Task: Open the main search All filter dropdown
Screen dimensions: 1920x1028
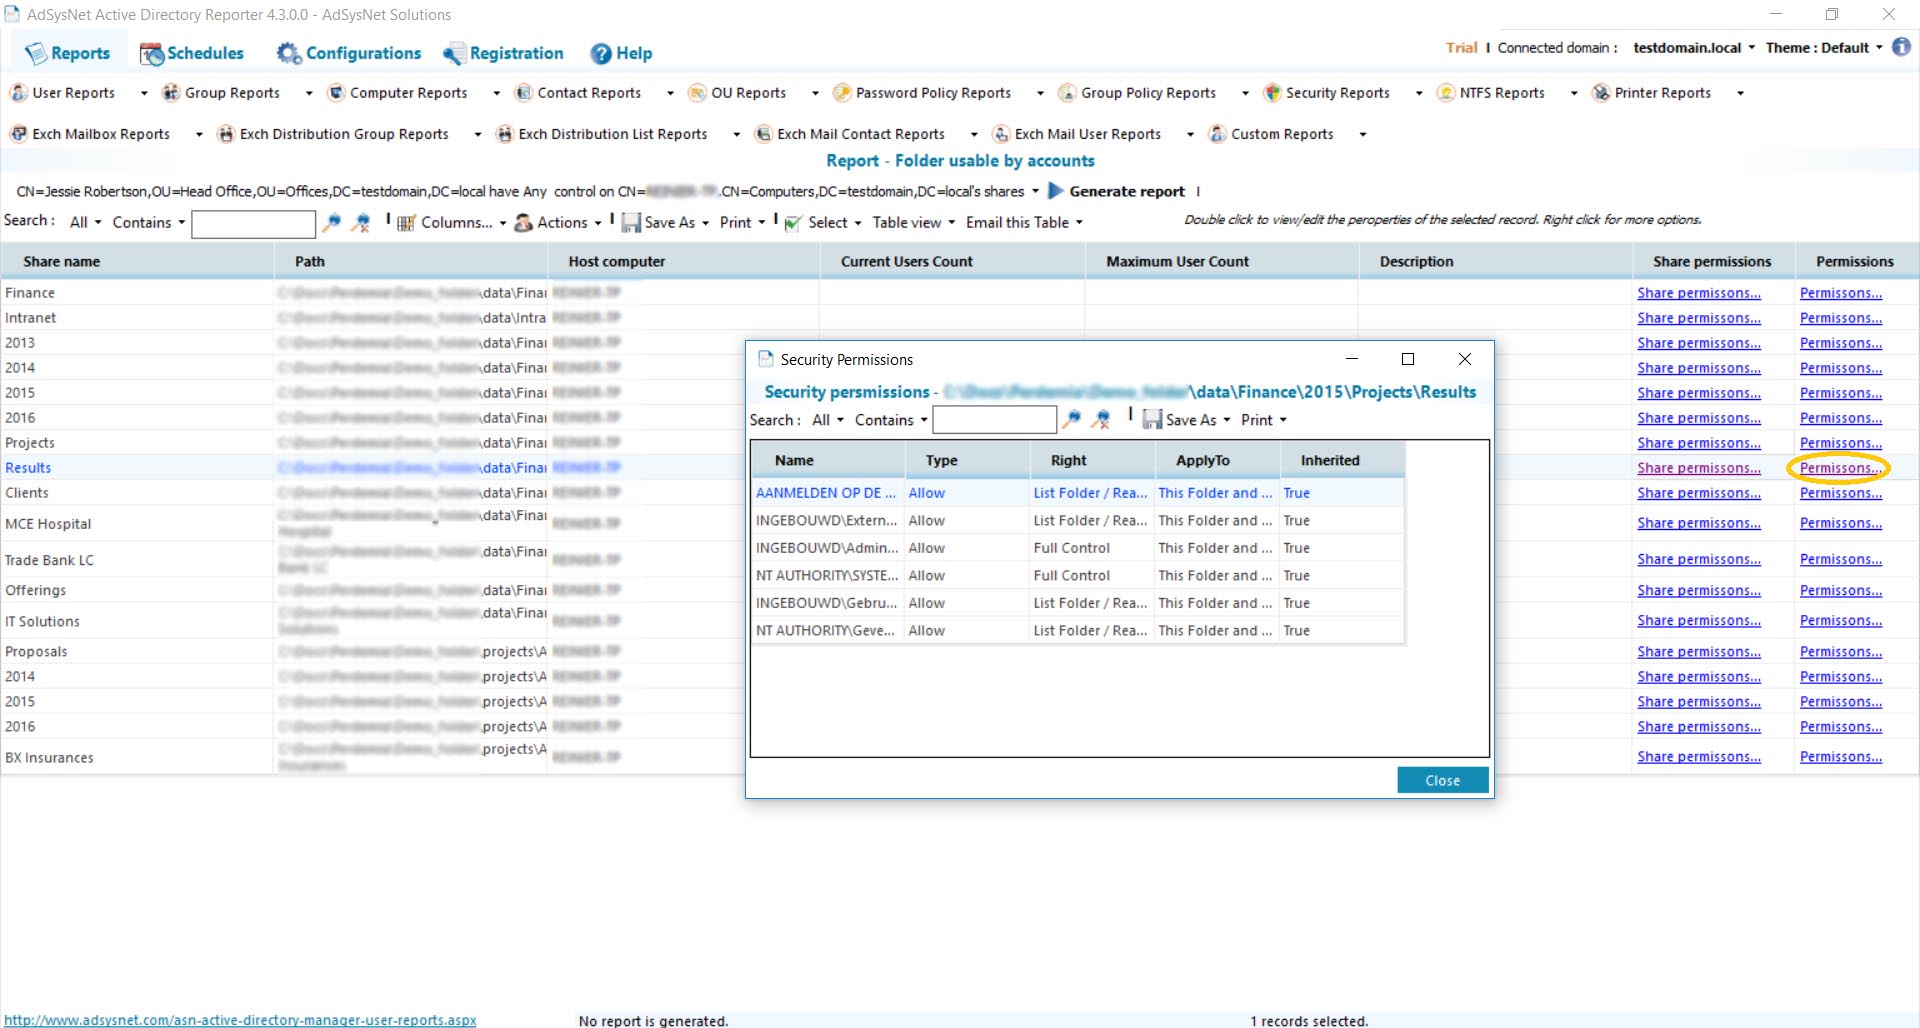Action: pyautogui.click(x=86, y=222)
